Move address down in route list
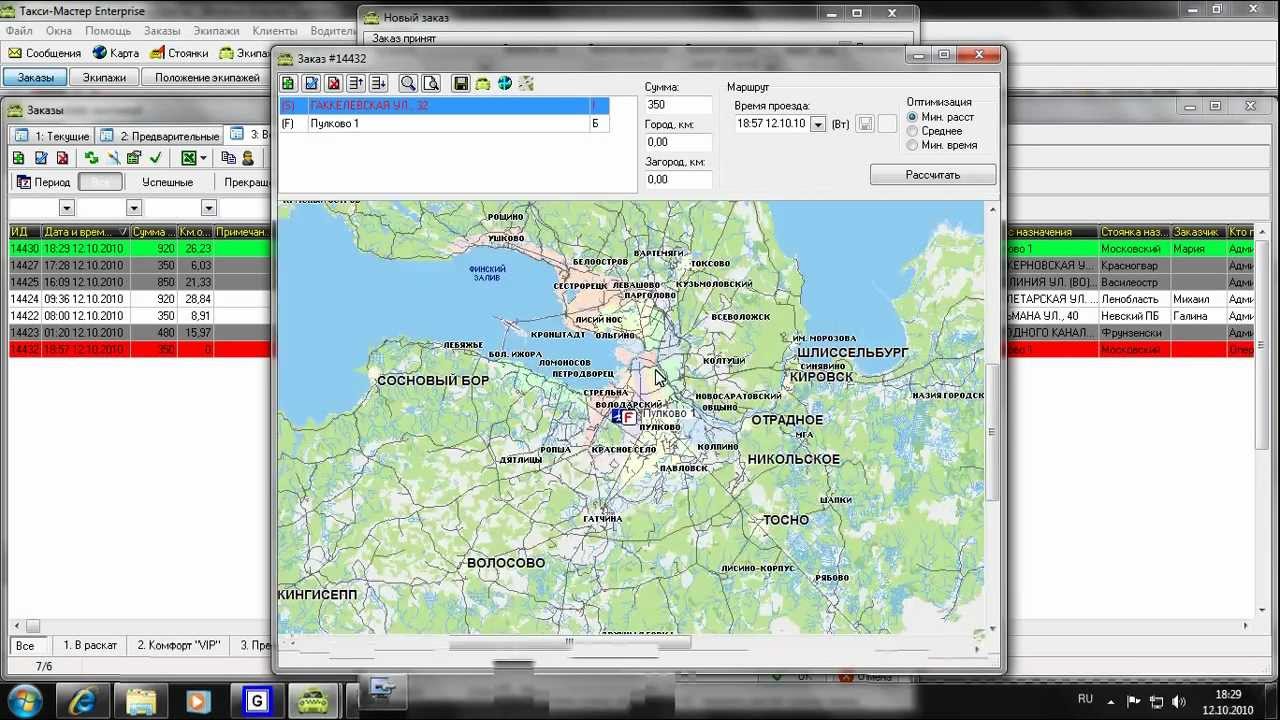Screen dimensions: 1280x720 pos(378,84)
